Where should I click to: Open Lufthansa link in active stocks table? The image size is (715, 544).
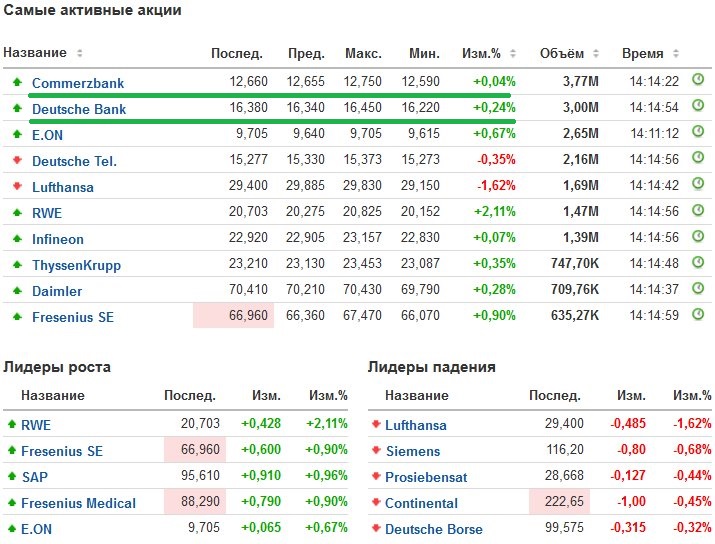click(x=63, y=187)
